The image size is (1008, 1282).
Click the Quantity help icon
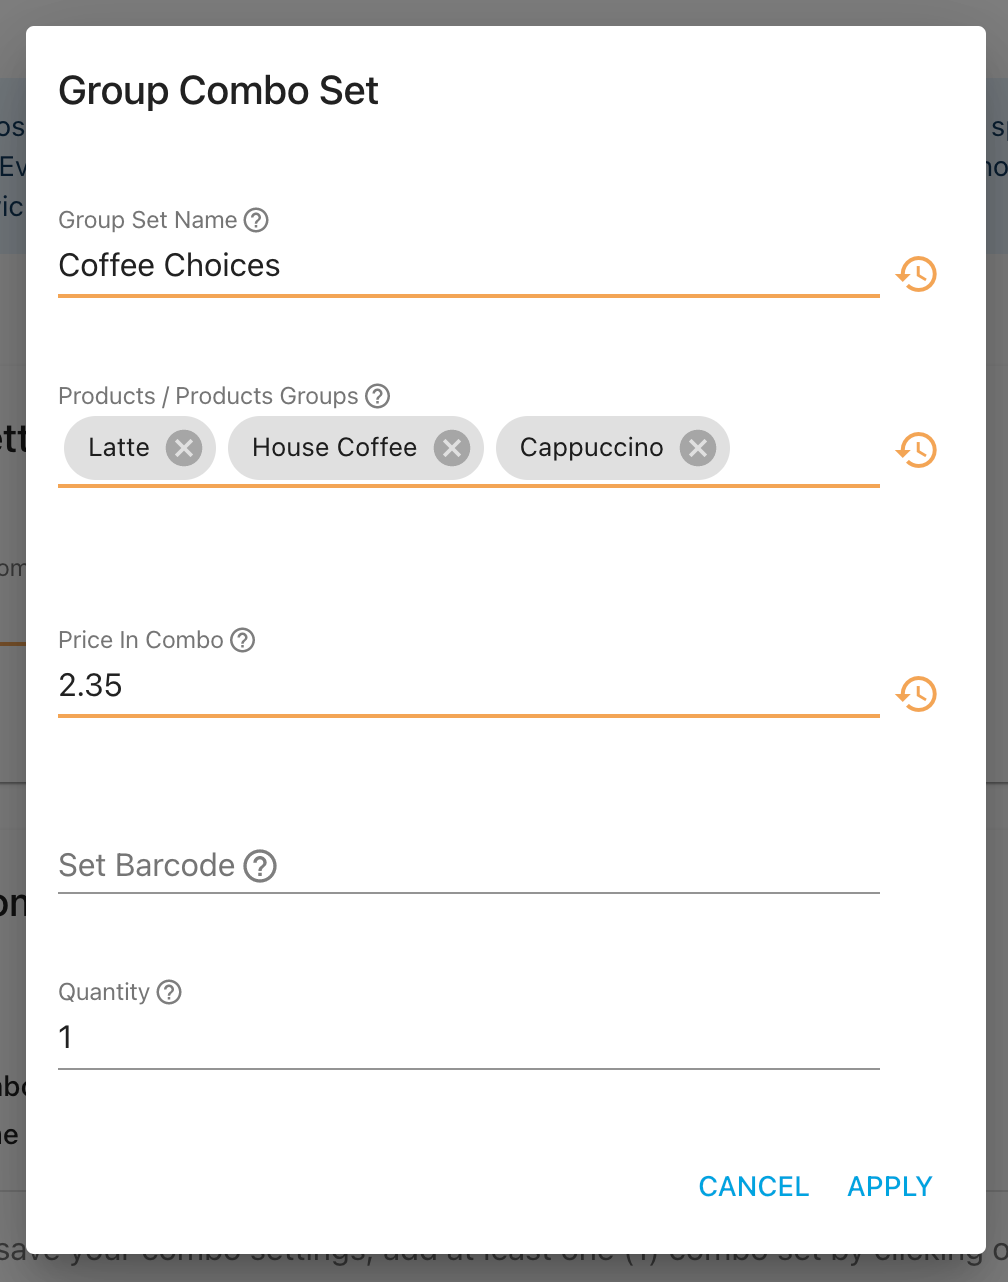(170, 992)
